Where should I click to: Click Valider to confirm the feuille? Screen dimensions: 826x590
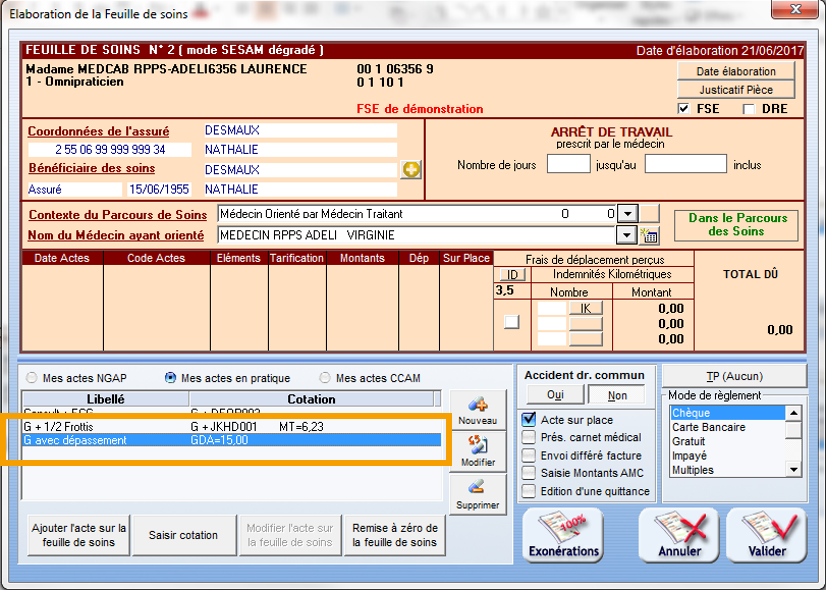(x=766, y=535)
